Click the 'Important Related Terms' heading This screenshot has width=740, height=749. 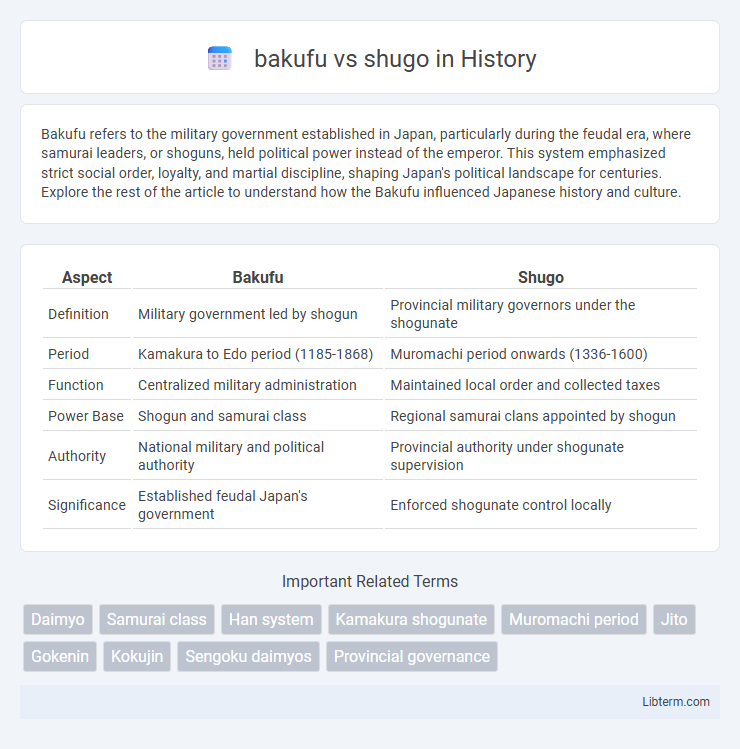(x=370, y=581)
